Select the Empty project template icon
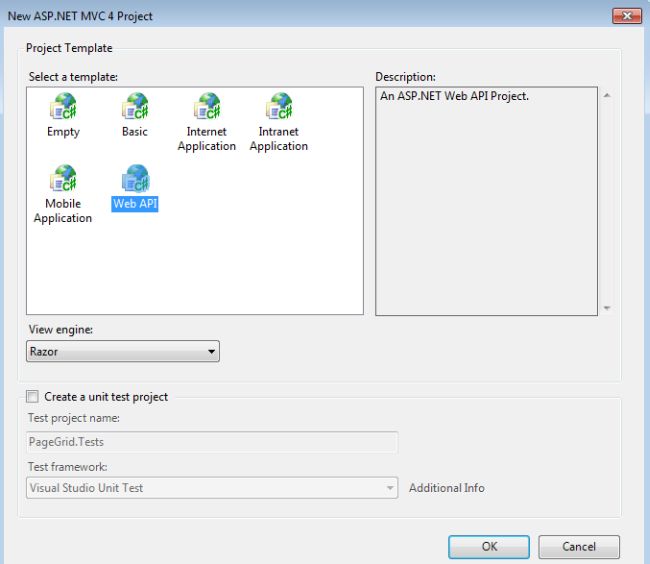 click(63, 106)
